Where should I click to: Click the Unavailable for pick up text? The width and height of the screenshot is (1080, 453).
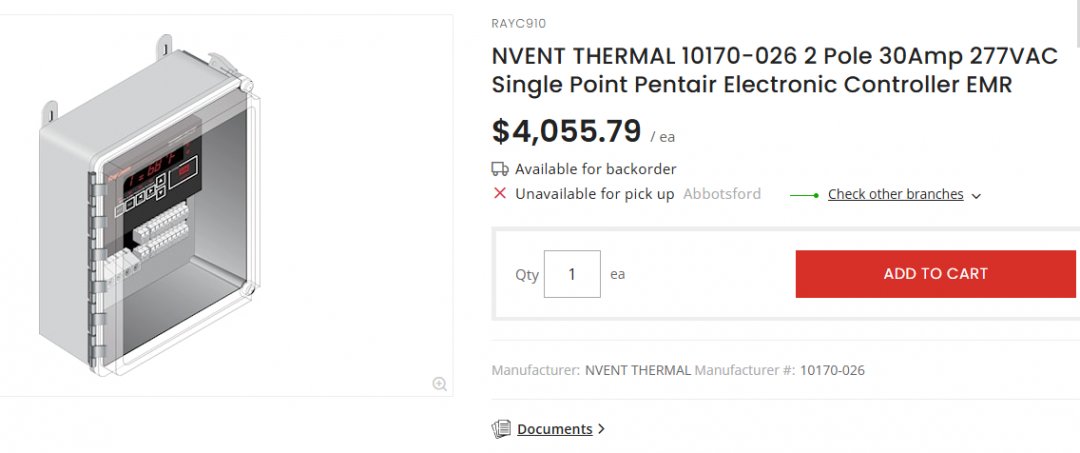pyautogui.click(x=594, y=194)
